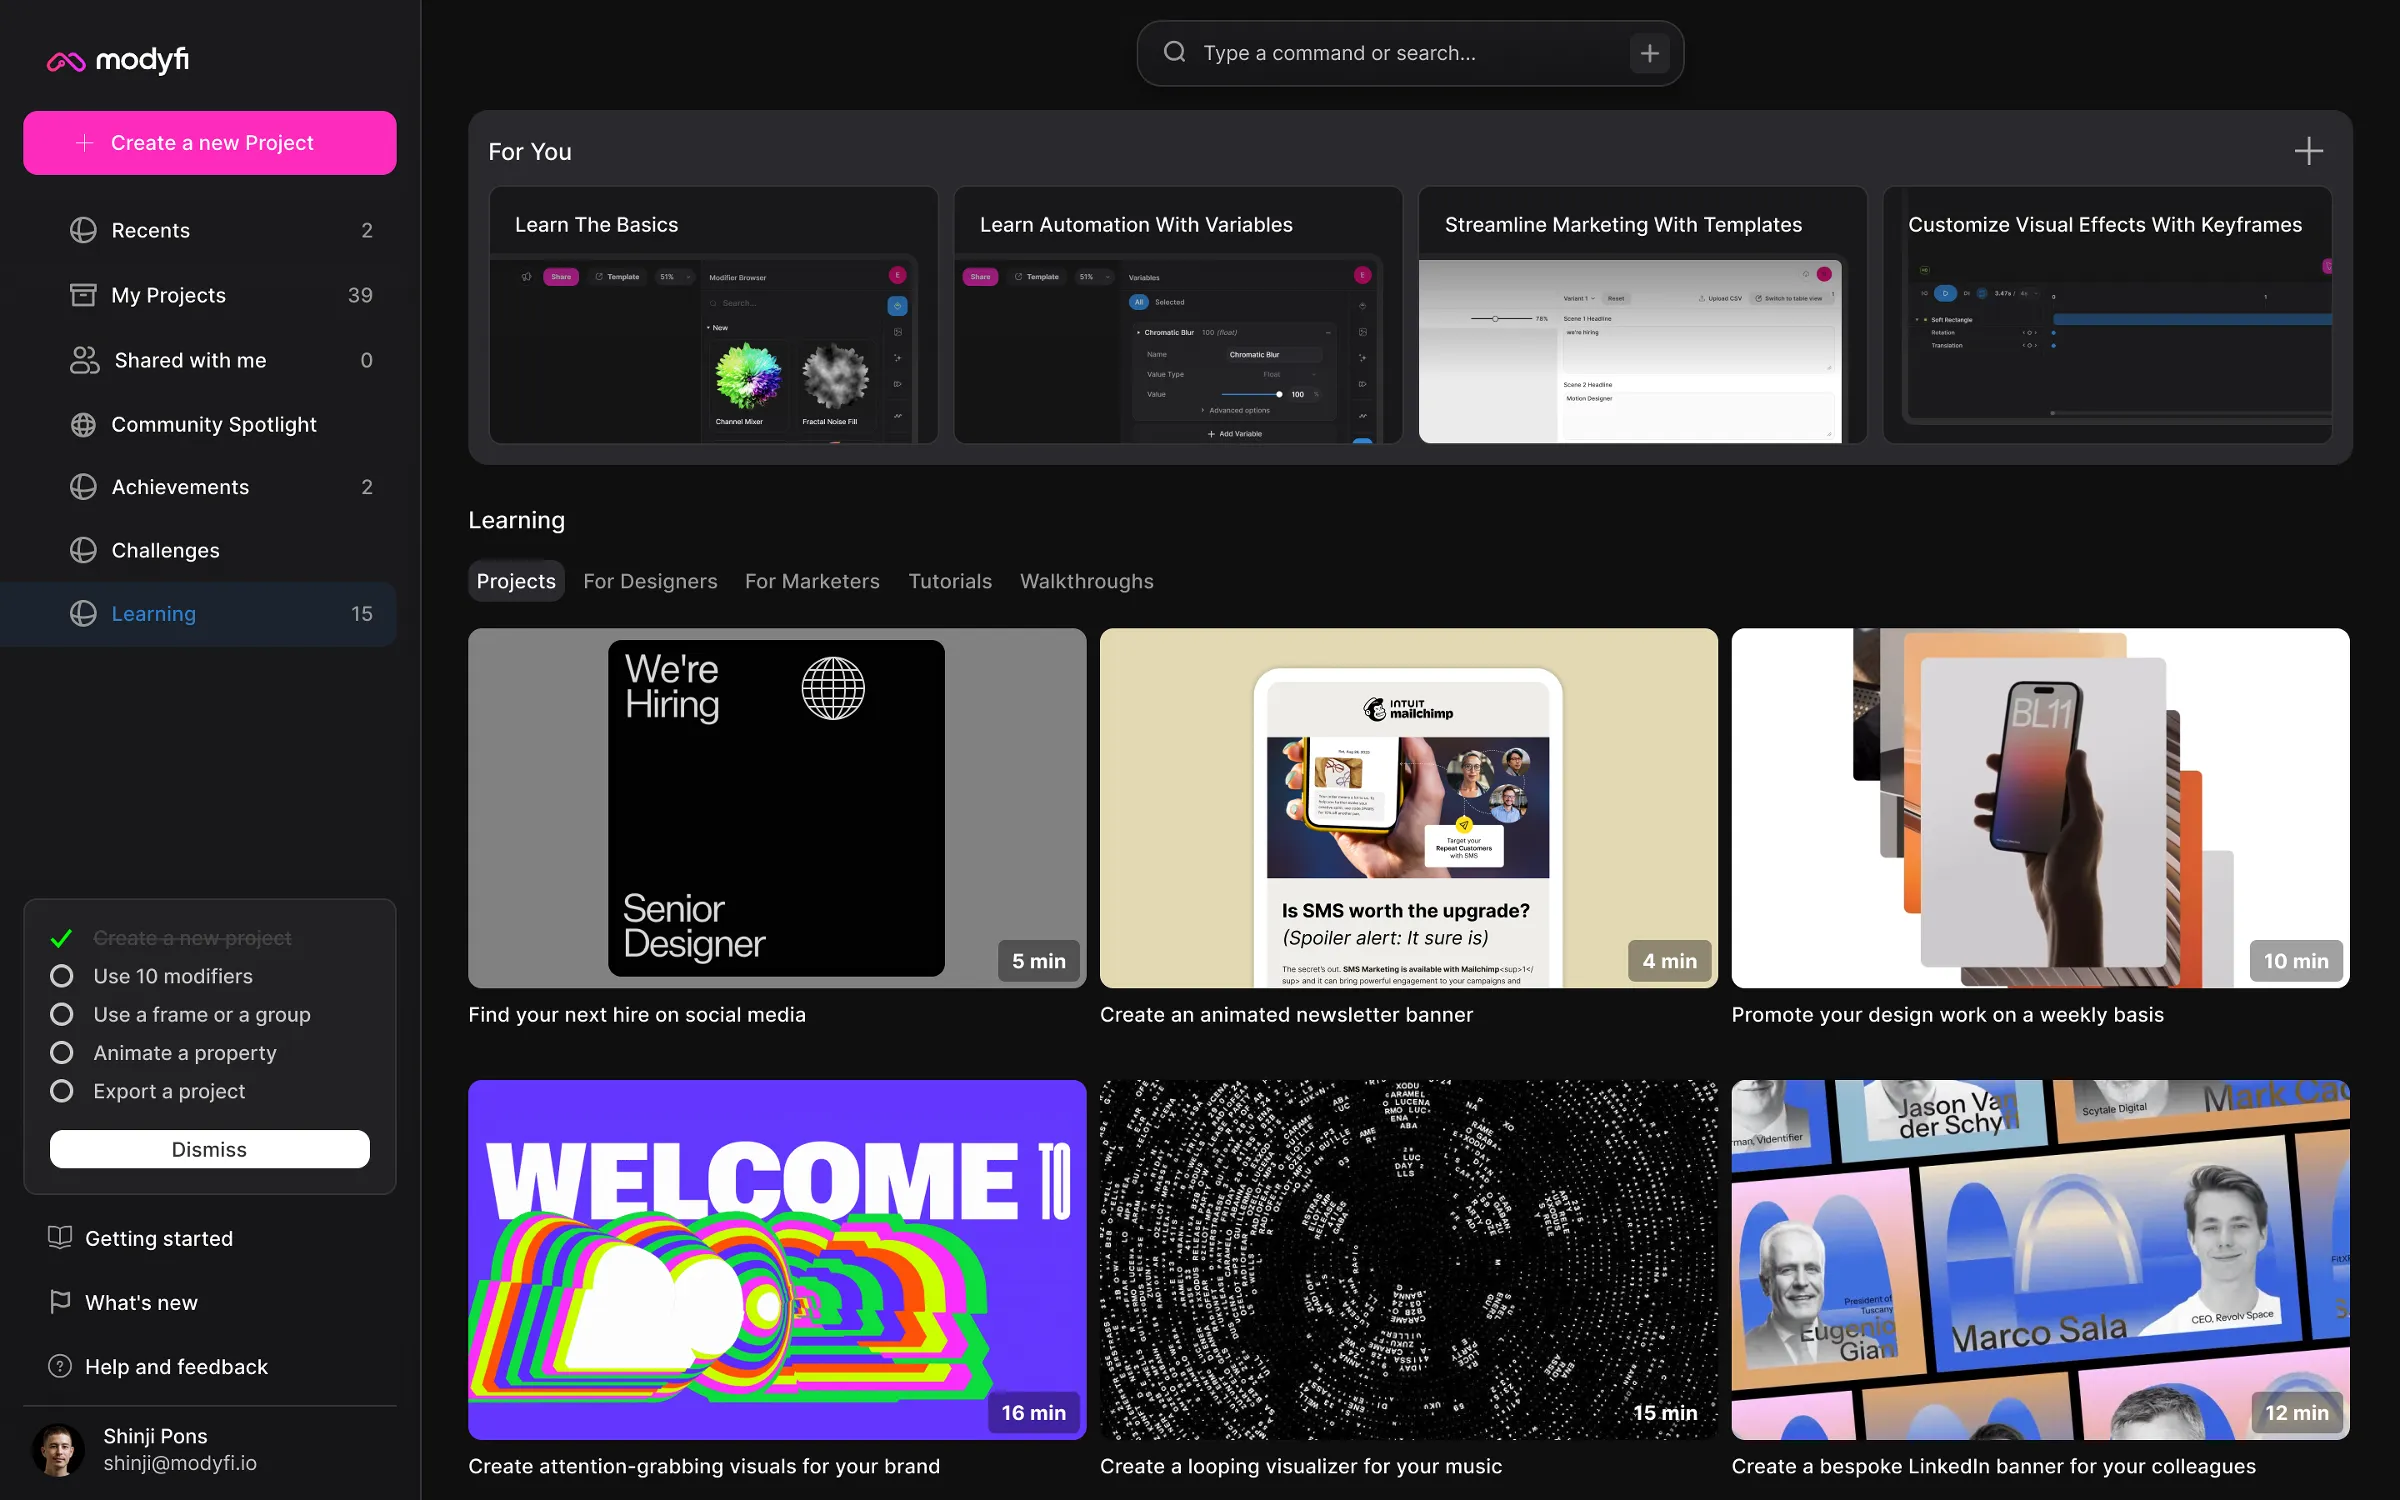The image size is (2400, 1500).
Task: Open Shared with me people icon
Action: [x=84, y=360]
